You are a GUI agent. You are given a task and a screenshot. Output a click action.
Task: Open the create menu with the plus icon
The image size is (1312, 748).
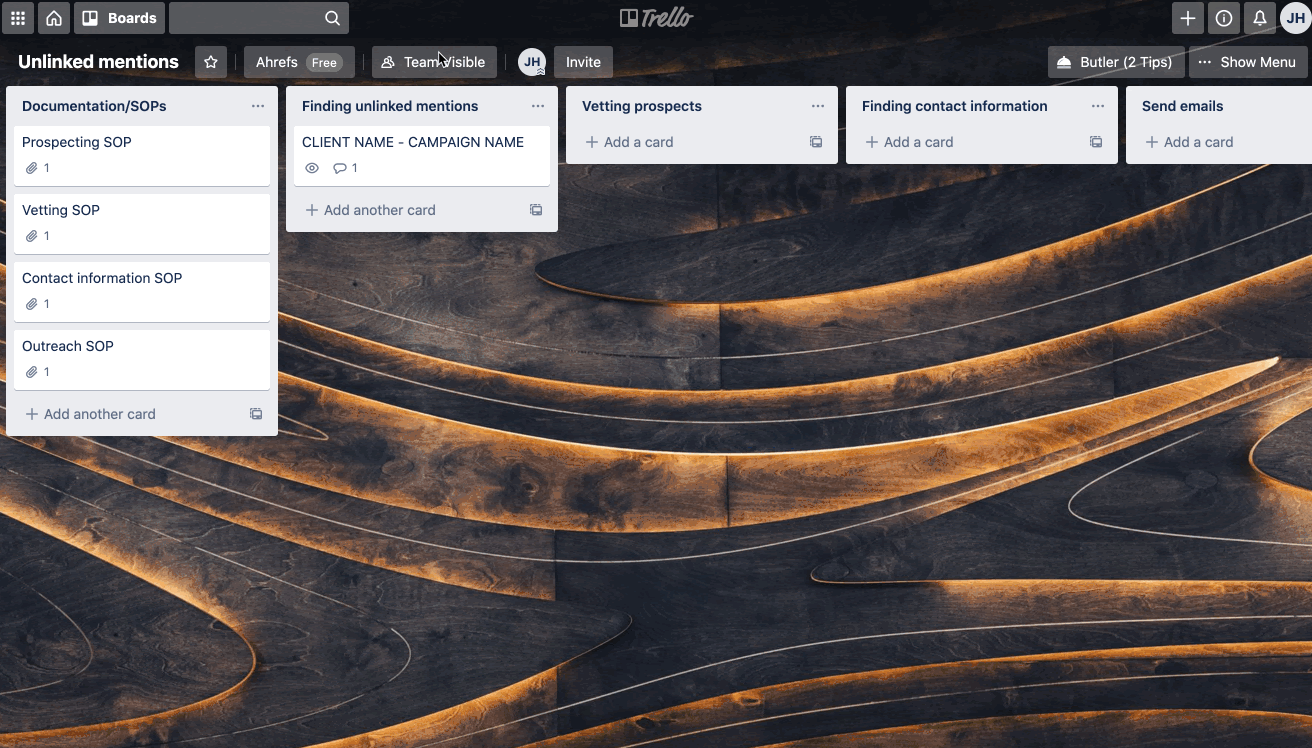pyautogui.click(x=1188, y=18)
